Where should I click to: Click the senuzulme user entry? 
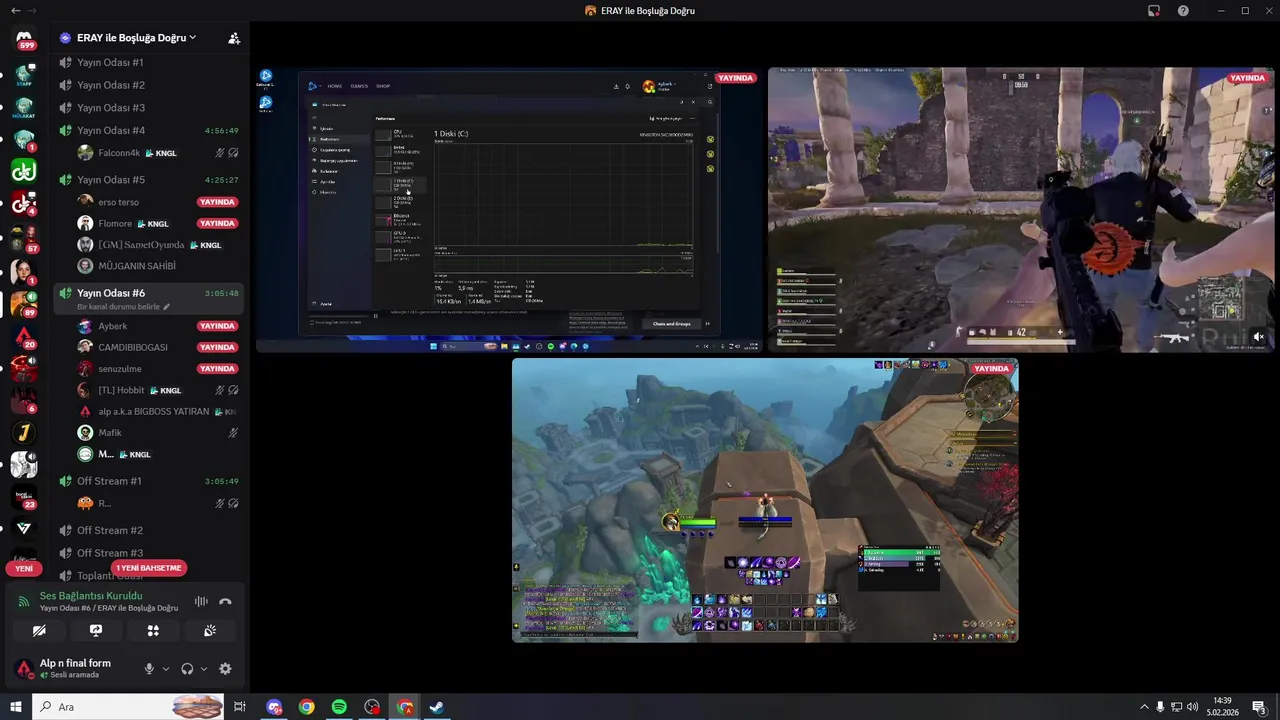tap(158, 369)
